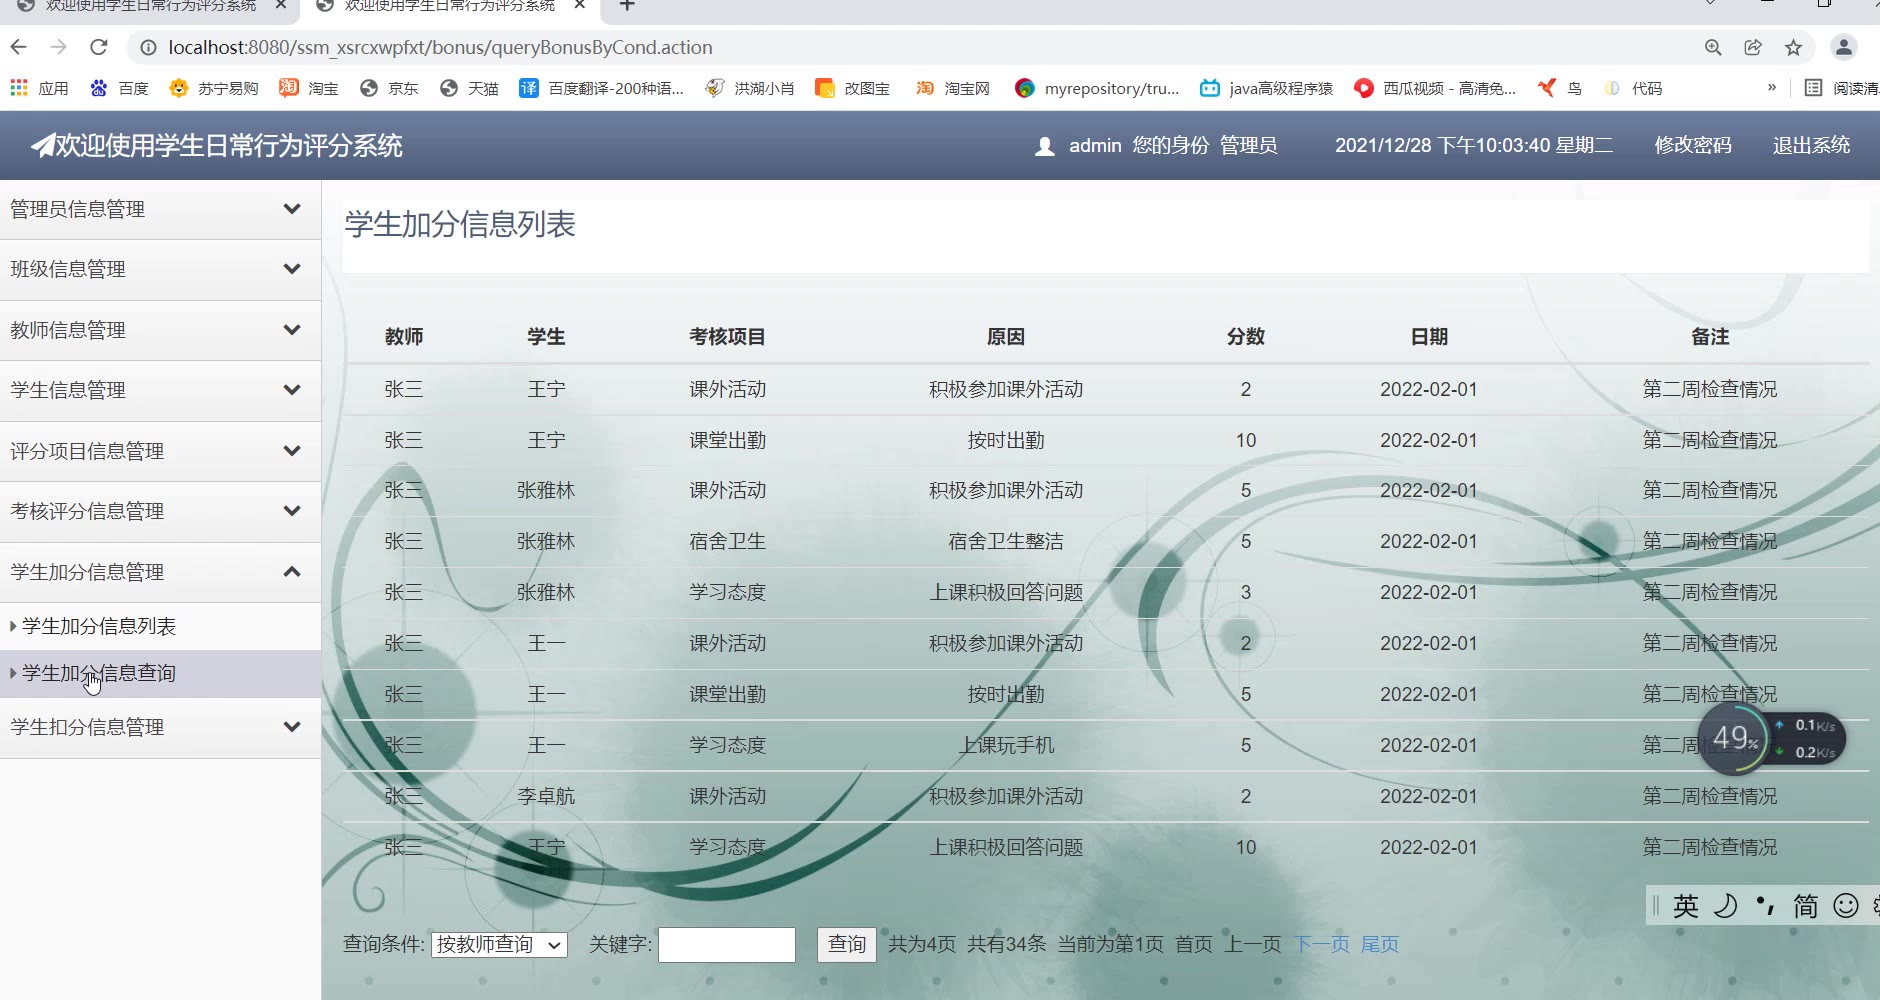Show more bookmarks with the chevron overflow
Viewport: 1880px width, 1000px height.
pos(1772,87)
